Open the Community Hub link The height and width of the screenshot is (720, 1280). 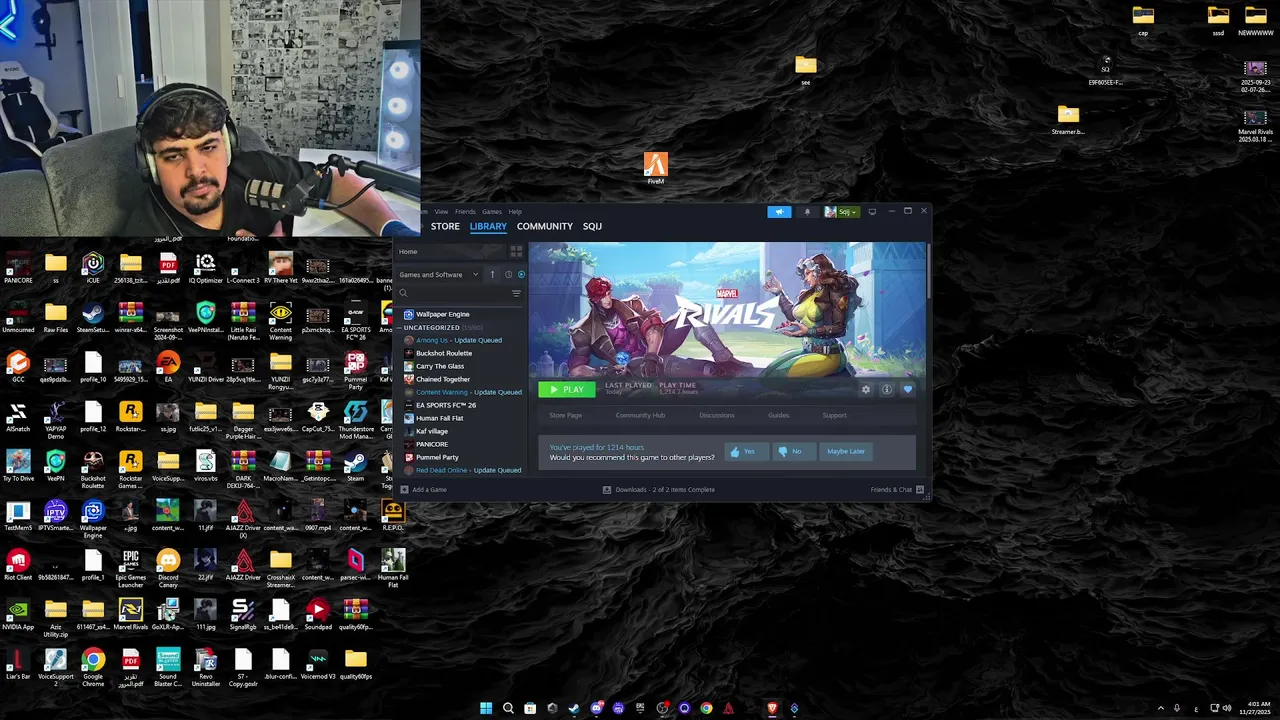[x=640, y=415]
